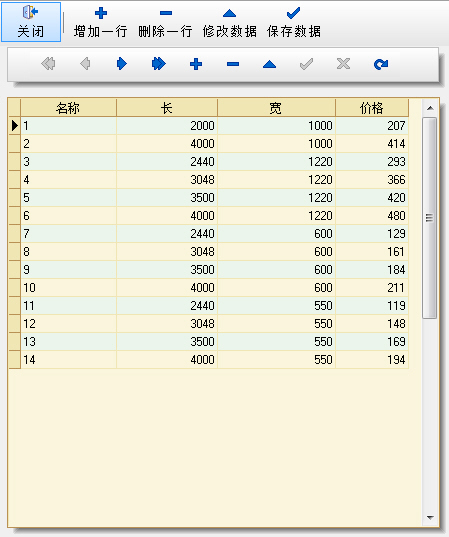Click 增加一行 to add a row

[101, 22]
